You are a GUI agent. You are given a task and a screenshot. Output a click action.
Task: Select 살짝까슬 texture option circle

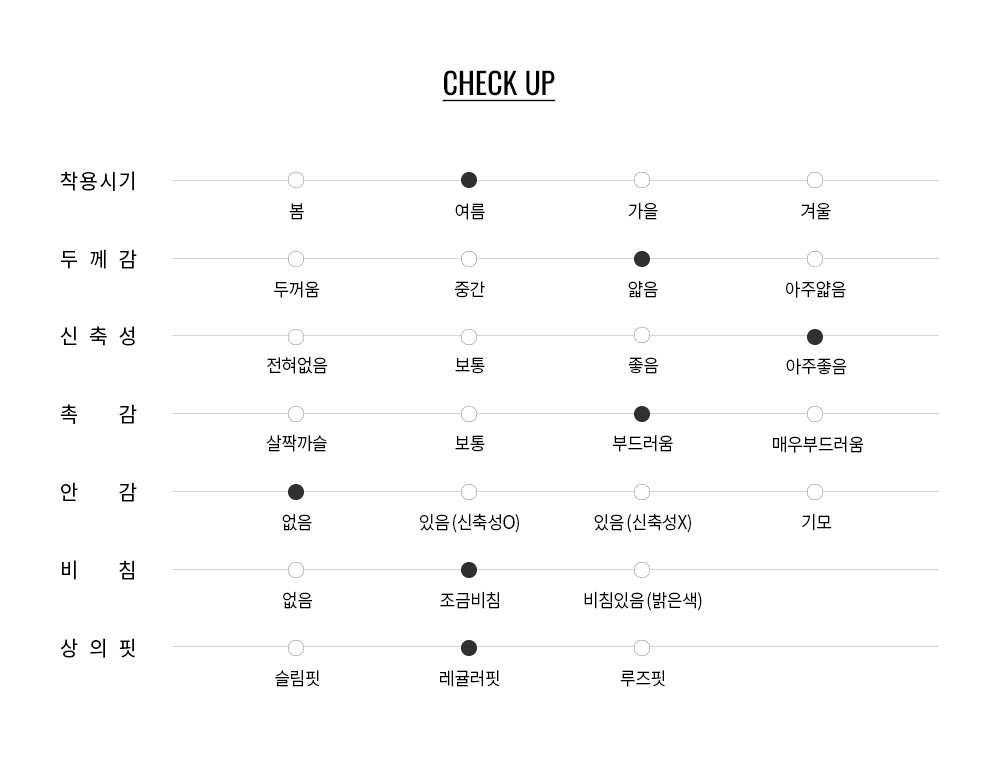(x=296, y=414)
